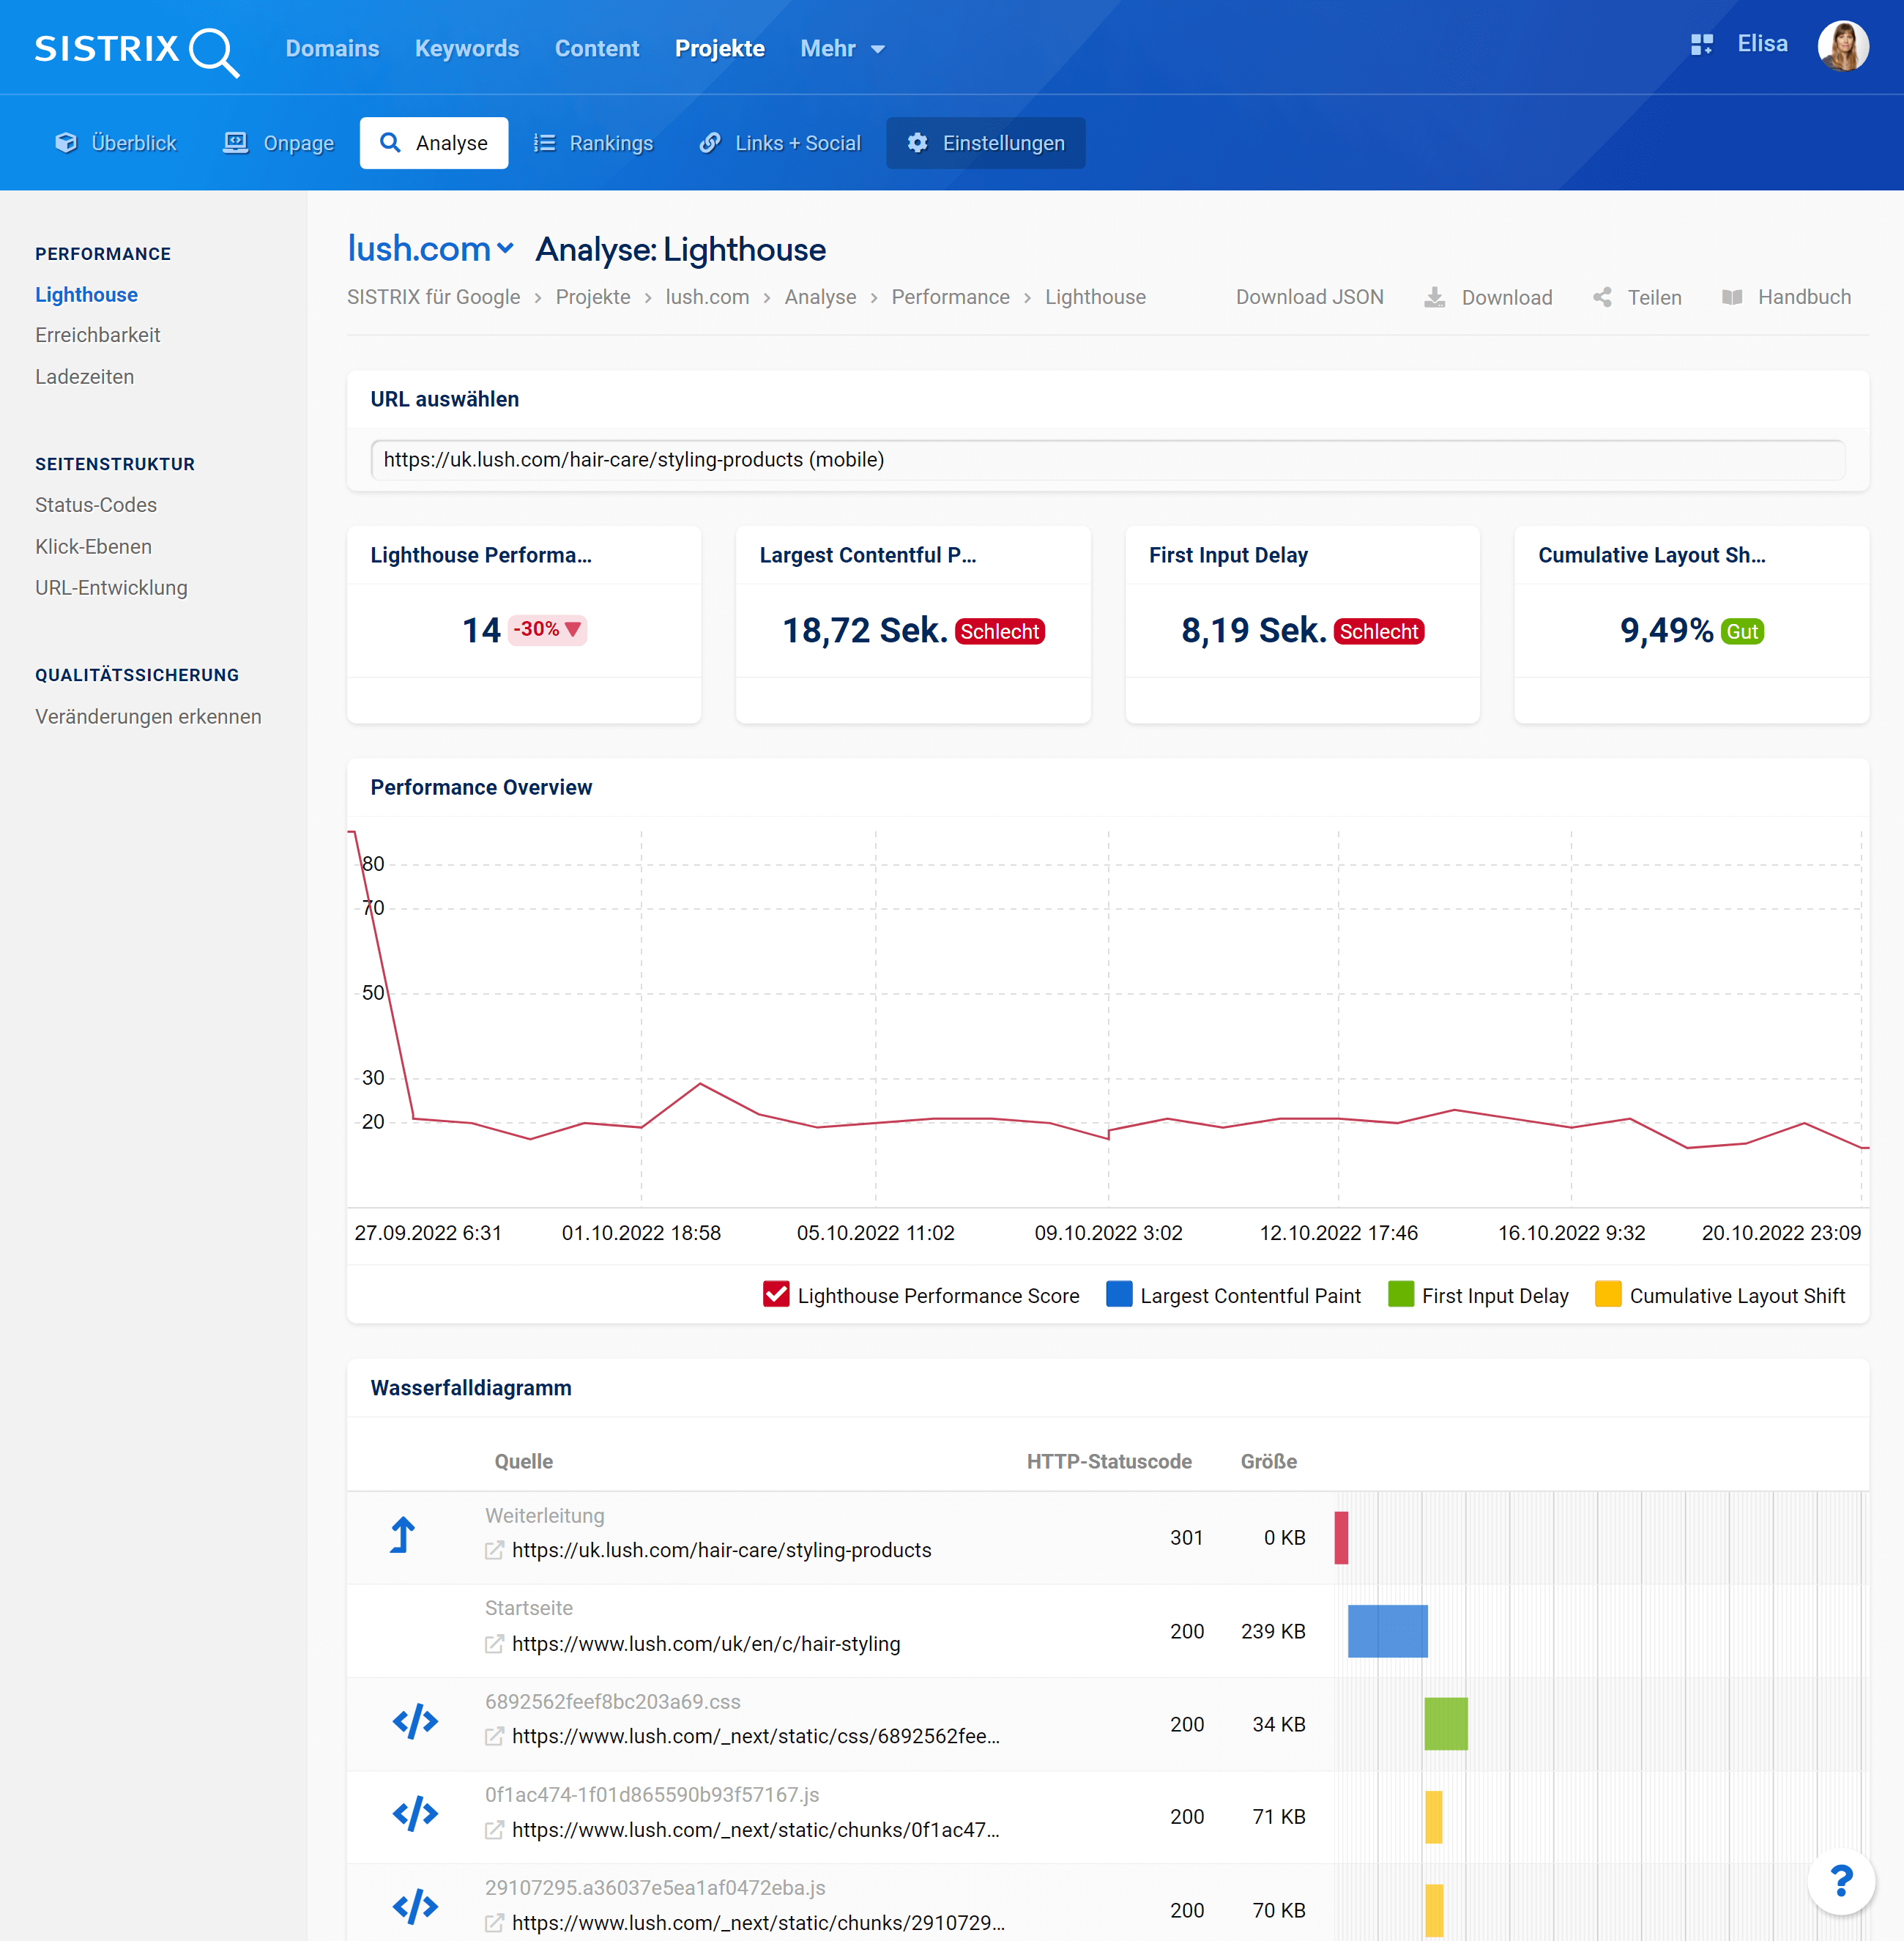Image resolution: width=1904 pixels, height=1941 pixels.
Task: Click the Quelle column header
Action: point(523,1461)
